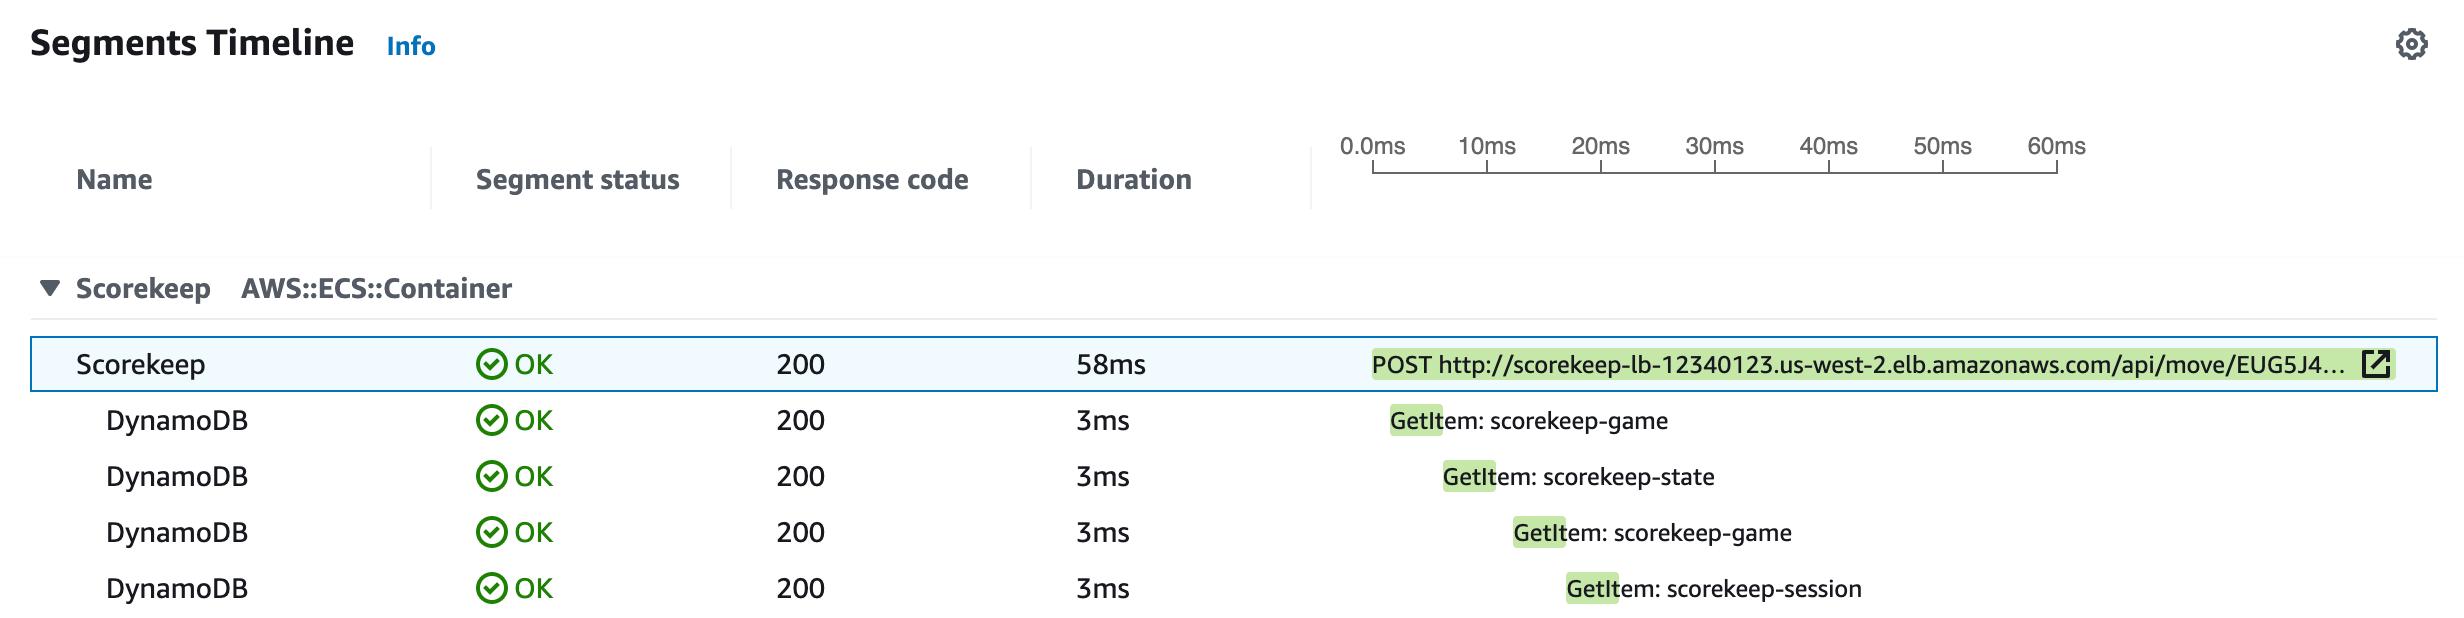
Task: Click the 58ms duration value
Action: coord(1110,364)
